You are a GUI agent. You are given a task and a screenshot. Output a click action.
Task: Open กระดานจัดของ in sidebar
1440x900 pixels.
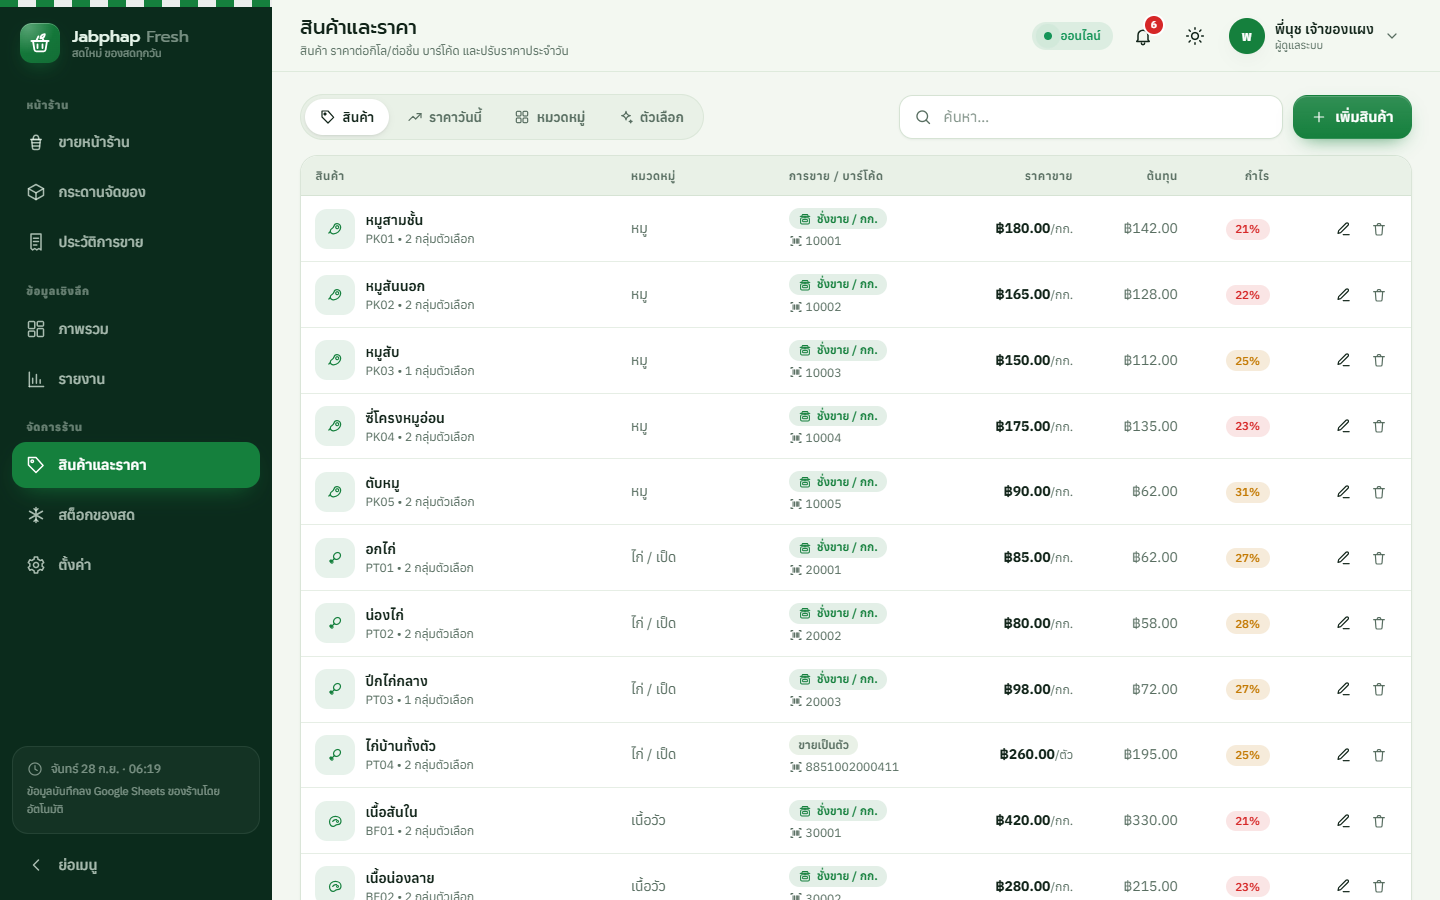point(136,192)
